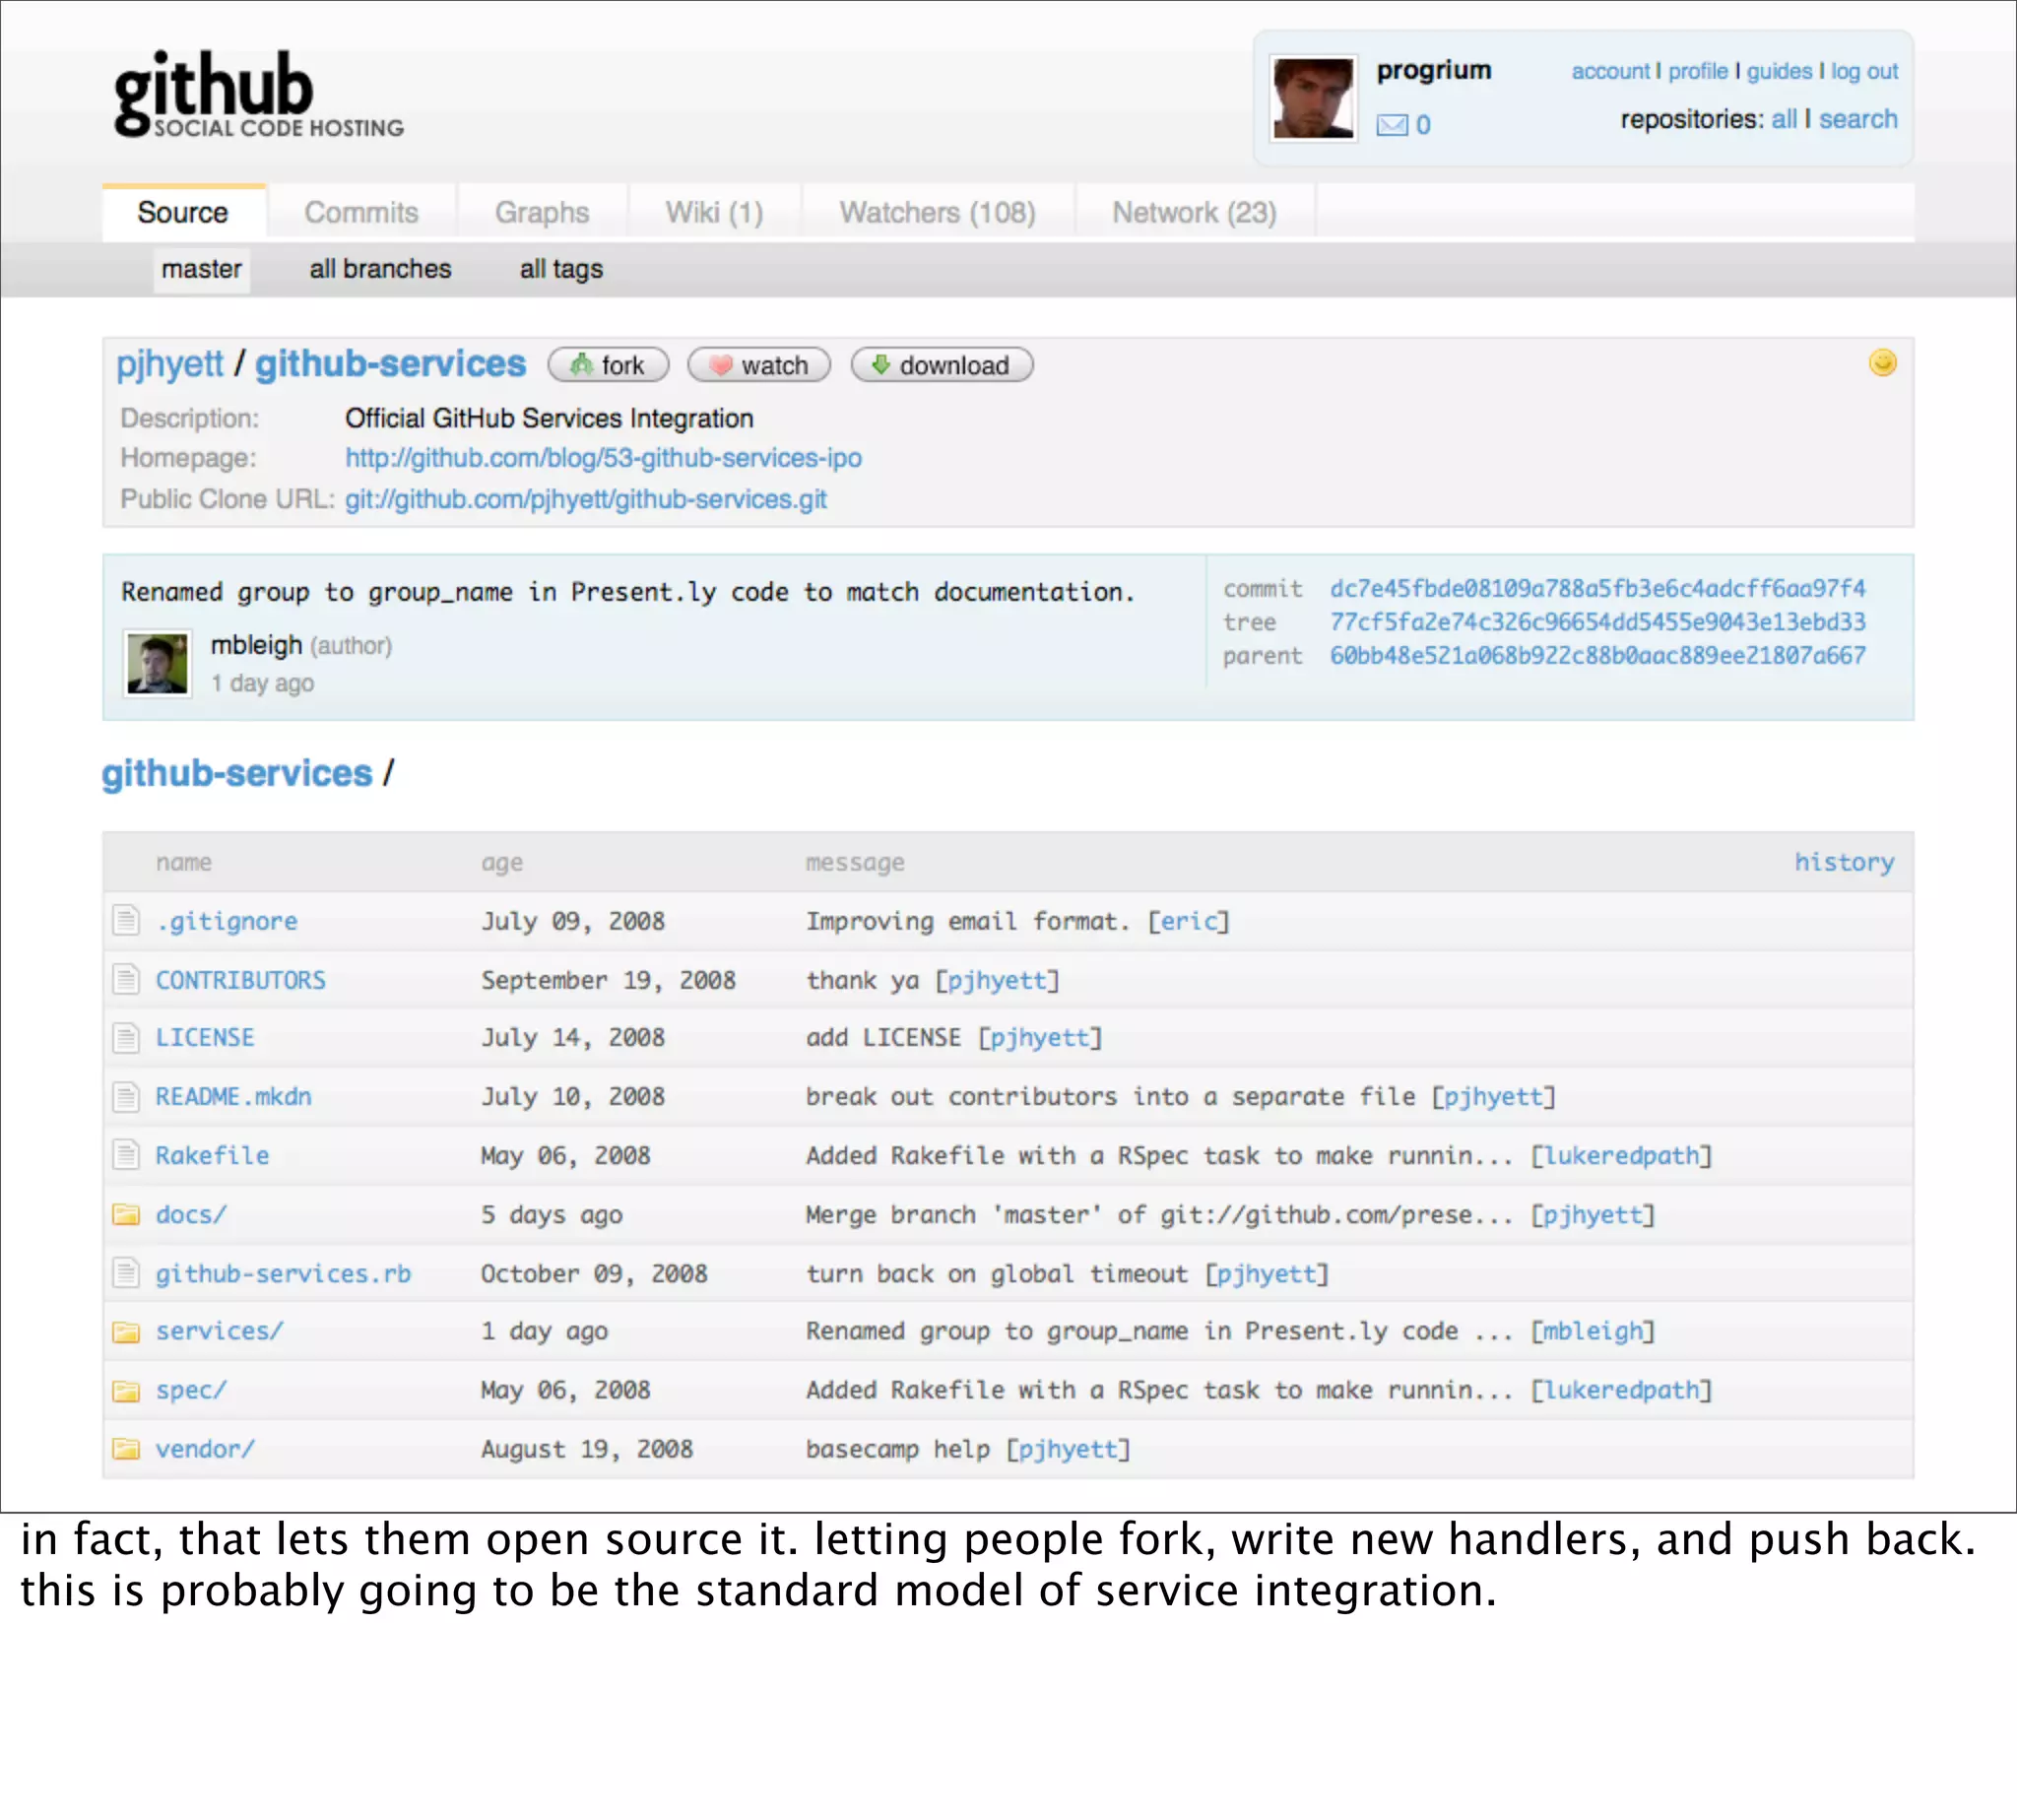Open repositories search link
The image size is (2017, 1820).
[x=1857, y=119]
